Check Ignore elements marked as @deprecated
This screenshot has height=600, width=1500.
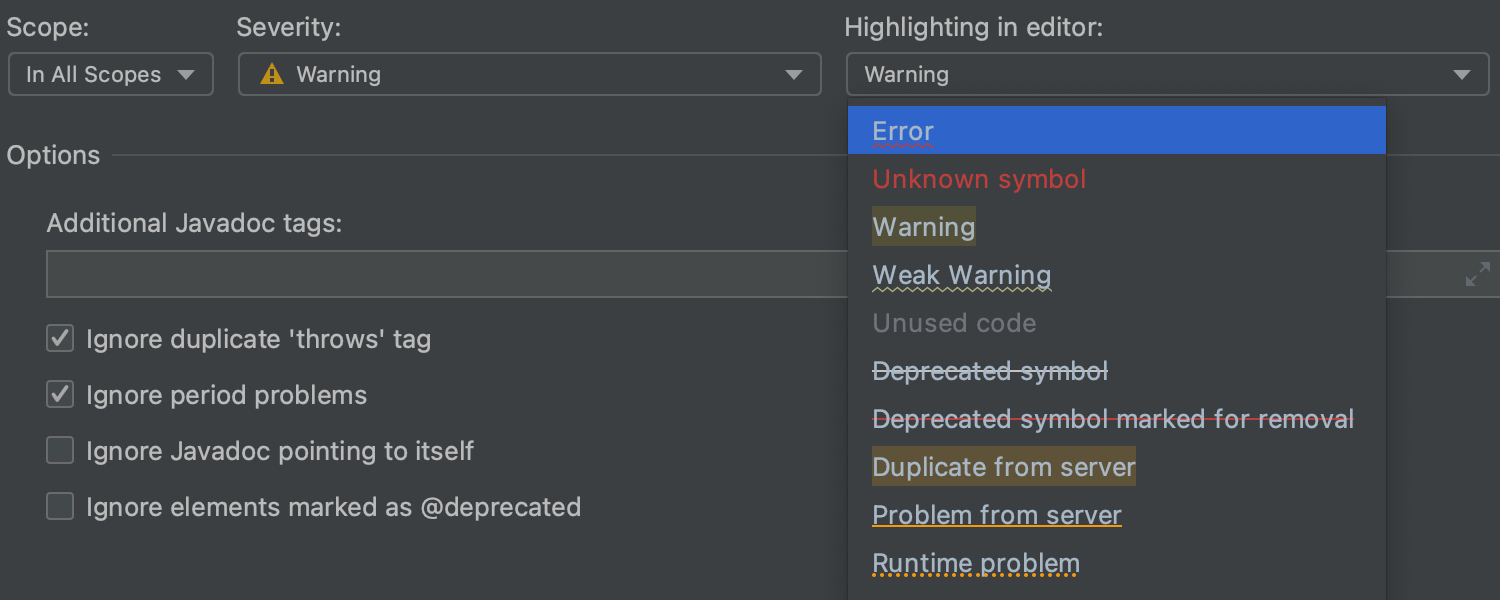point(60,507)
